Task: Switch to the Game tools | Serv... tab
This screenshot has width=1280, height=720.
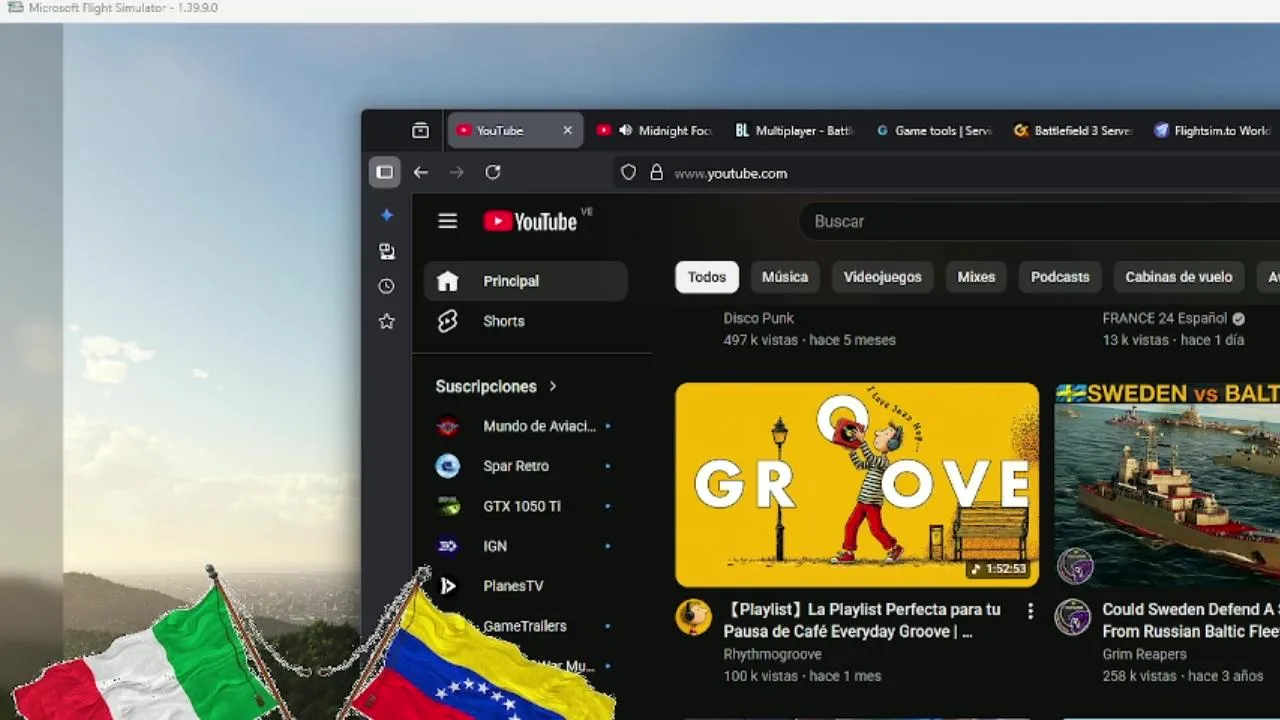Action: coord(934,130)
